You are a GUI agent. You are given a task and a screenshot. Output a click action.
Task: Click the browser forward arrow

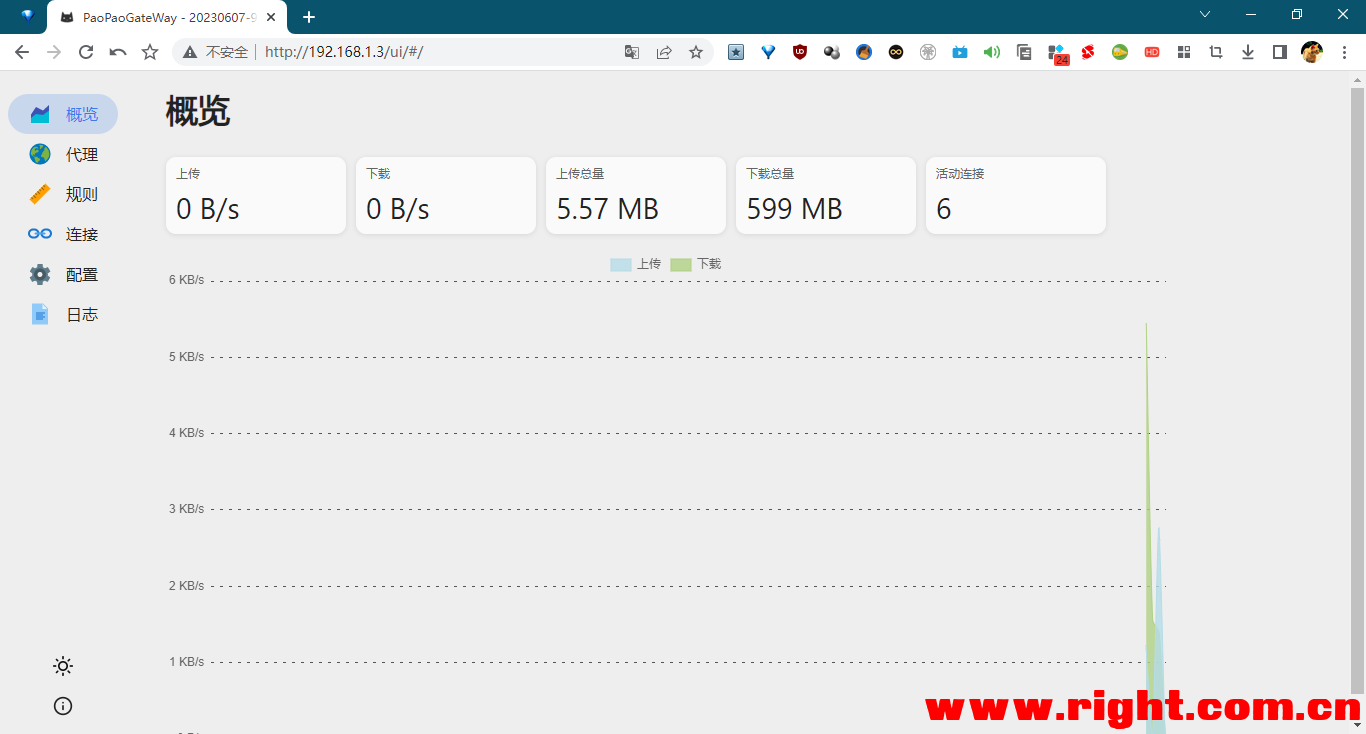pos(54,52)
